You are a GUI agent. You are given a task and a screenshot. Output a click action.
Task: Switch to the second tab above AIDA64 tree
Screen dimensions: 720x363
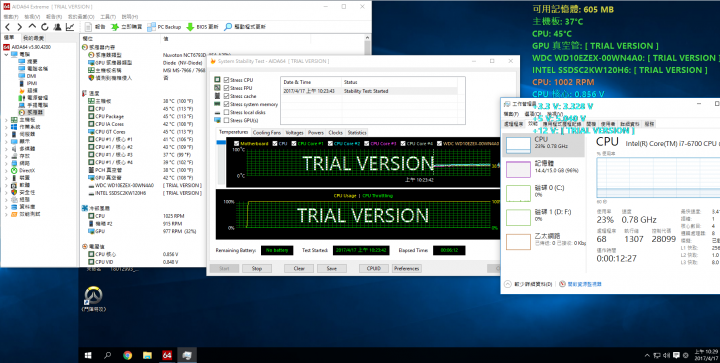point(34,38)
